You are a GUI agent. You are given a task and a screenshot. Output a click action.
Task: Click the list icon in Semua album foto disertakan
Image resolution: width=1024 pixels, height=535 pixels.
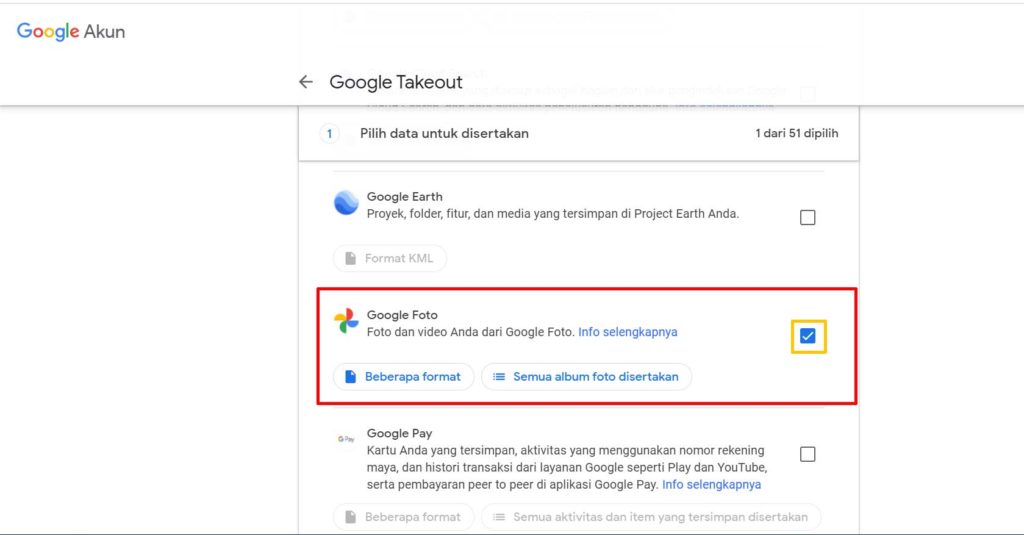tap(499, 376)
